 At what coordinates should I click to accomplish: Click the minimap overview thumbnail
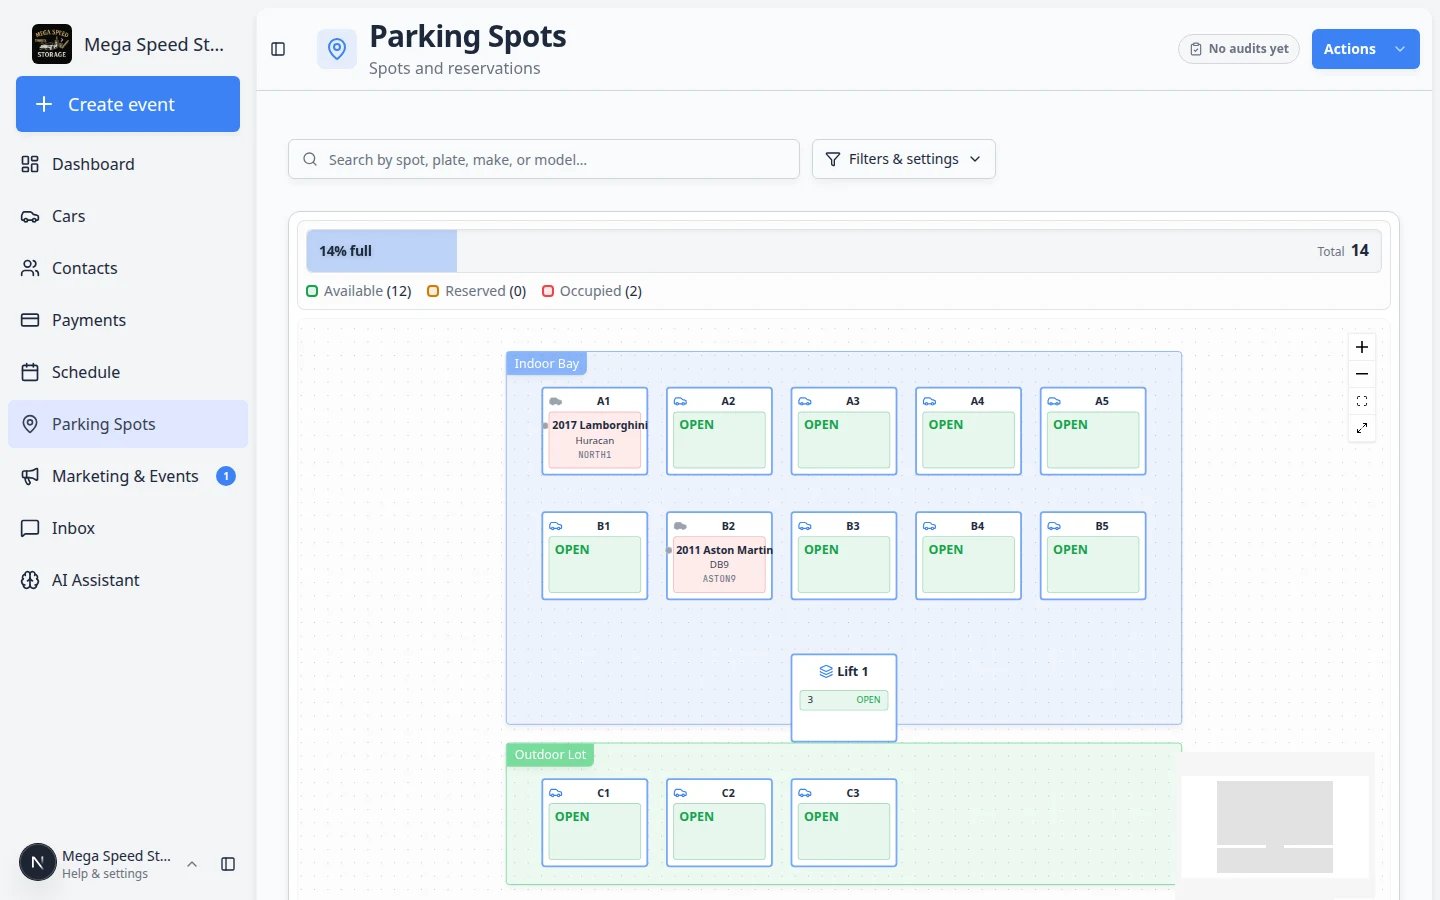click(x=1275, y=827)
